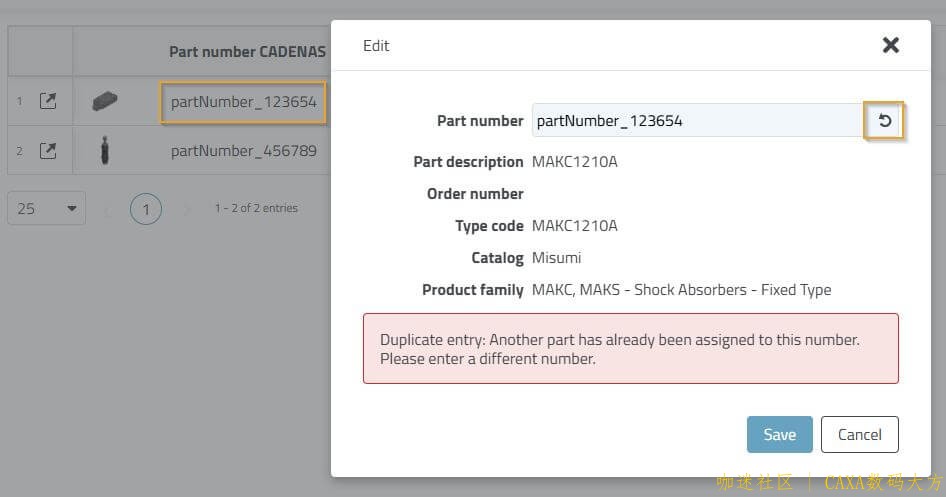Click the shock absorber thumbnail in row 1
The height and width of the screenshot is (497, 946).
tap(105, 101)
